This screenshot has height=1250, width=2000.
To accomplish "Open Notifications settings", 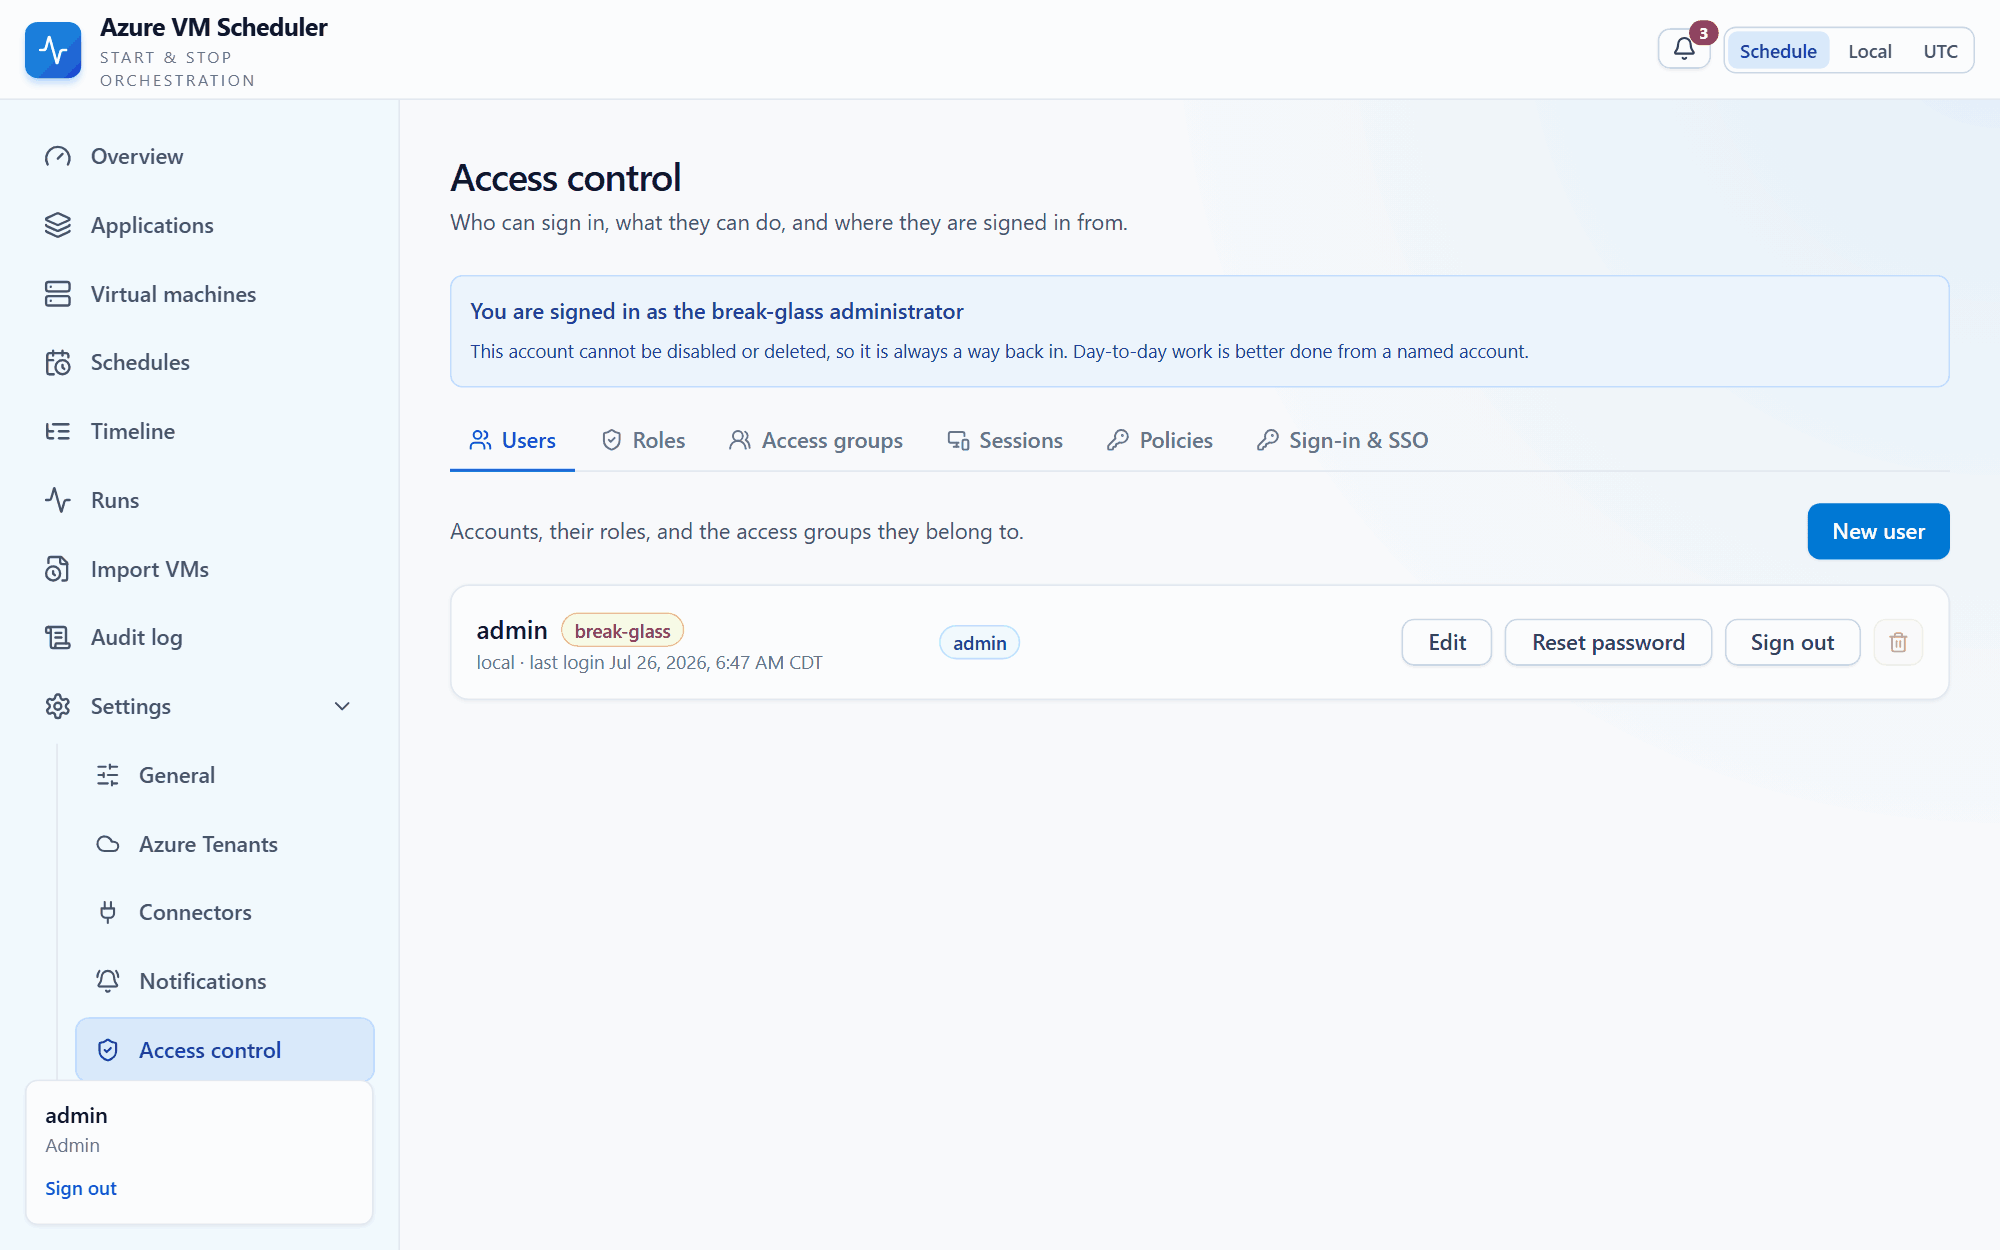I will [x=225, y=981].
